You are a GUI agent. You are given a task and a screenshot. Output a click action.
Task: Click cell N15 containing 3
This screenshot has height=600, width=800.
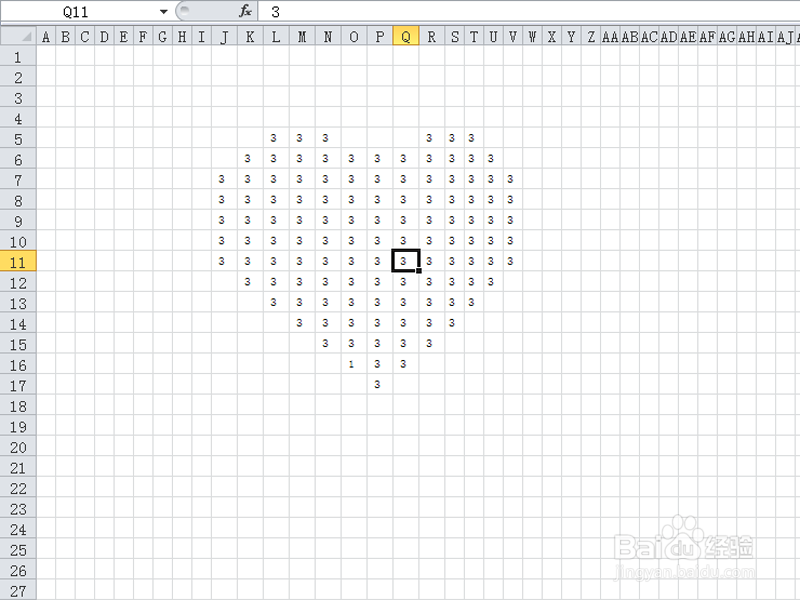pyautogui.click(x=328, y=343)
